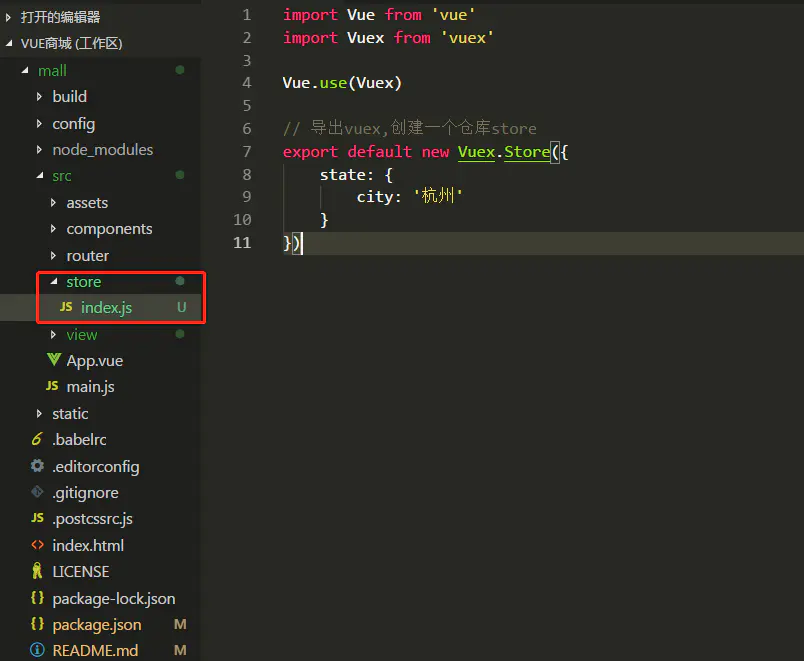The height and width of the screenshot is (661, 804).
Task: Click the 'vue' import string on line 1
Action: click(x=453, y=15)
